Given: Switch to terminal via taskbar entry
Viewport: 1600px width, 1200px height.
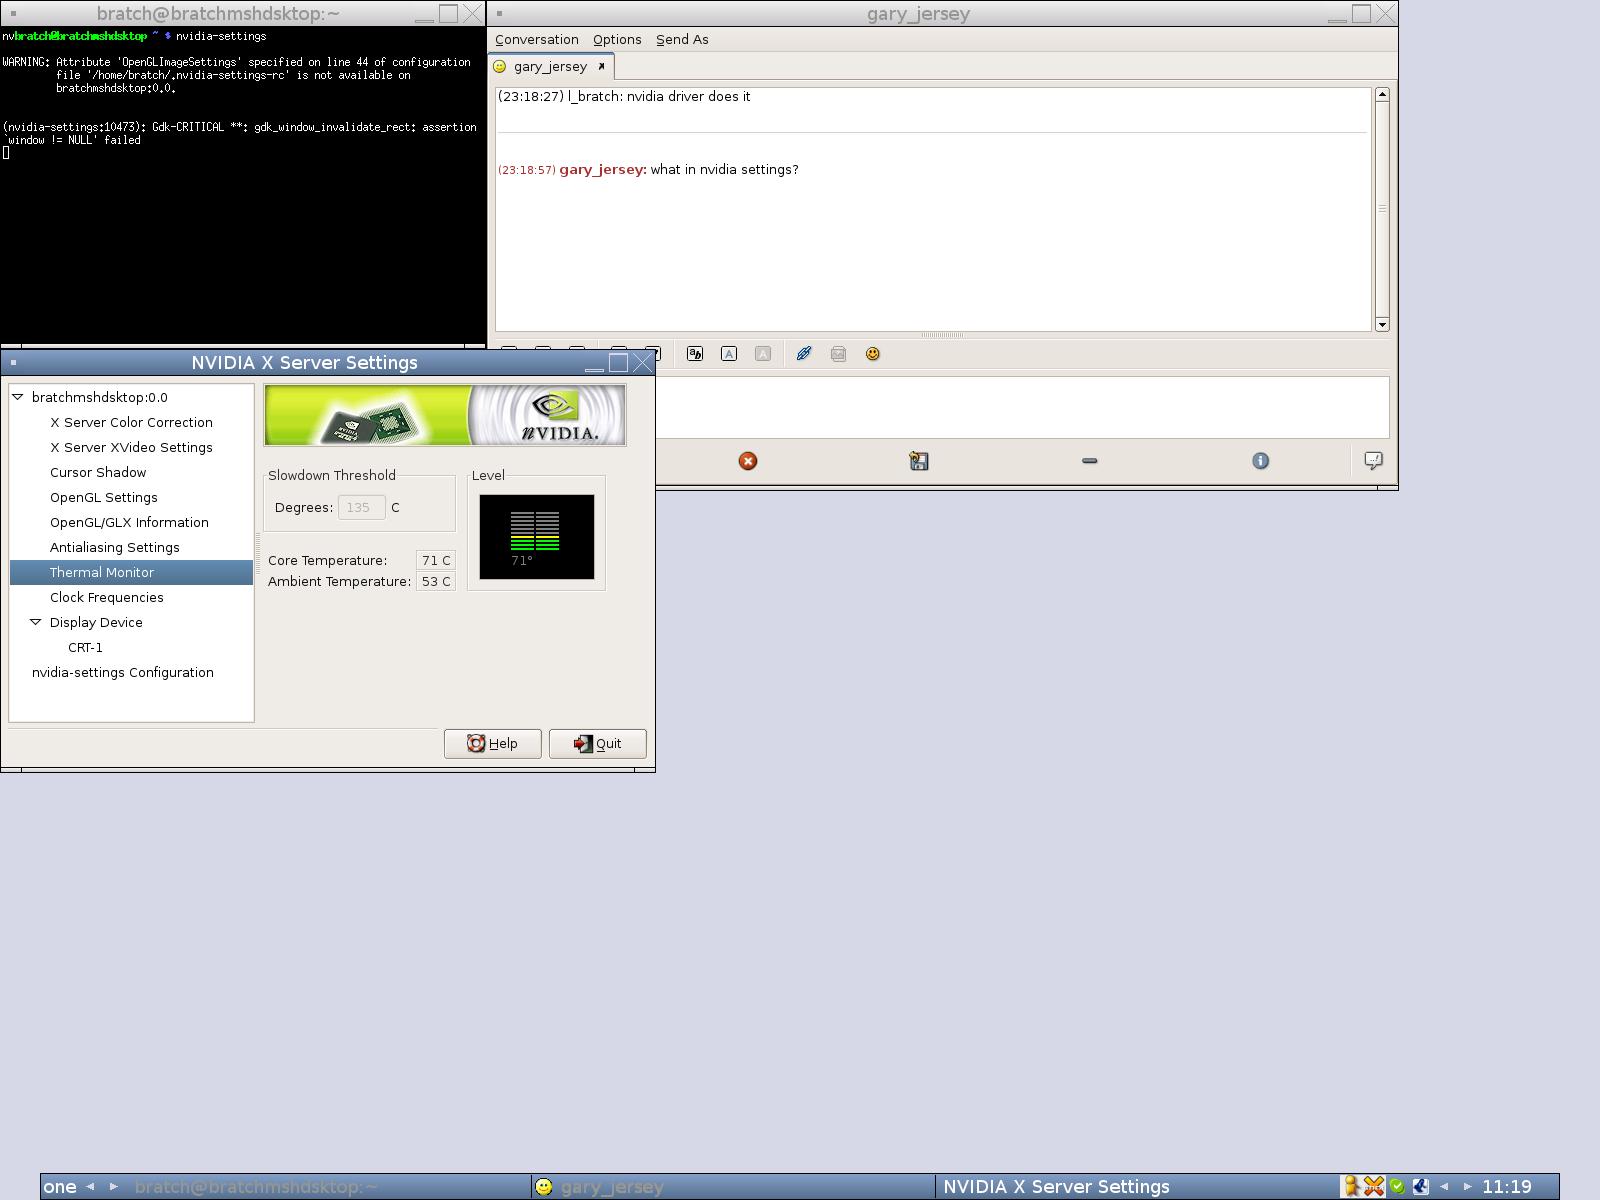Looking at the screenshot, I should [x=330, y=1187].
